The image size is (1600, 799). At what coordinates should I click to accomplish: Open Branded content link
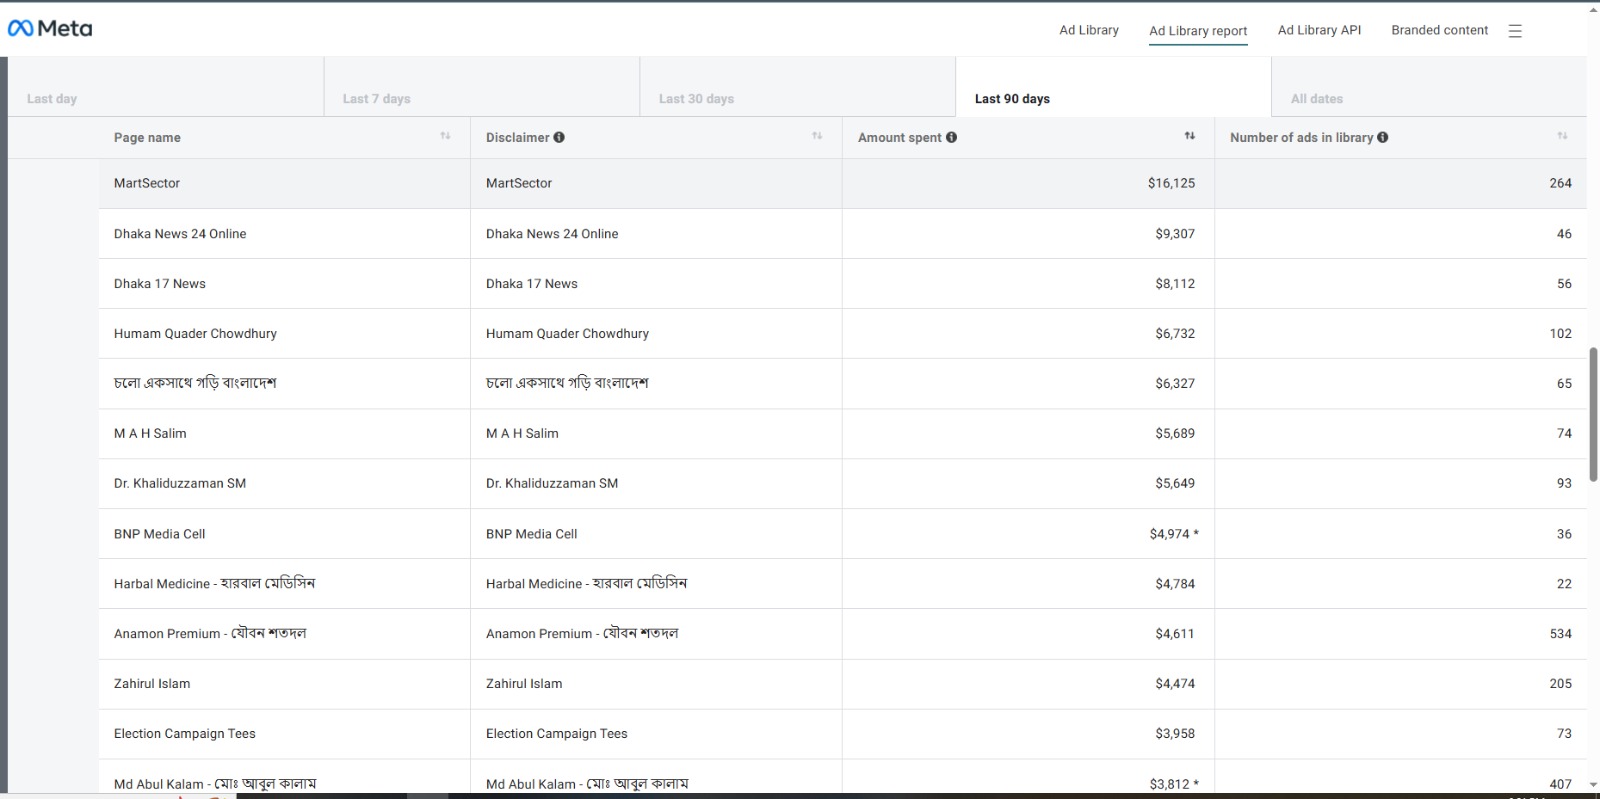[x=1439, y=30]
